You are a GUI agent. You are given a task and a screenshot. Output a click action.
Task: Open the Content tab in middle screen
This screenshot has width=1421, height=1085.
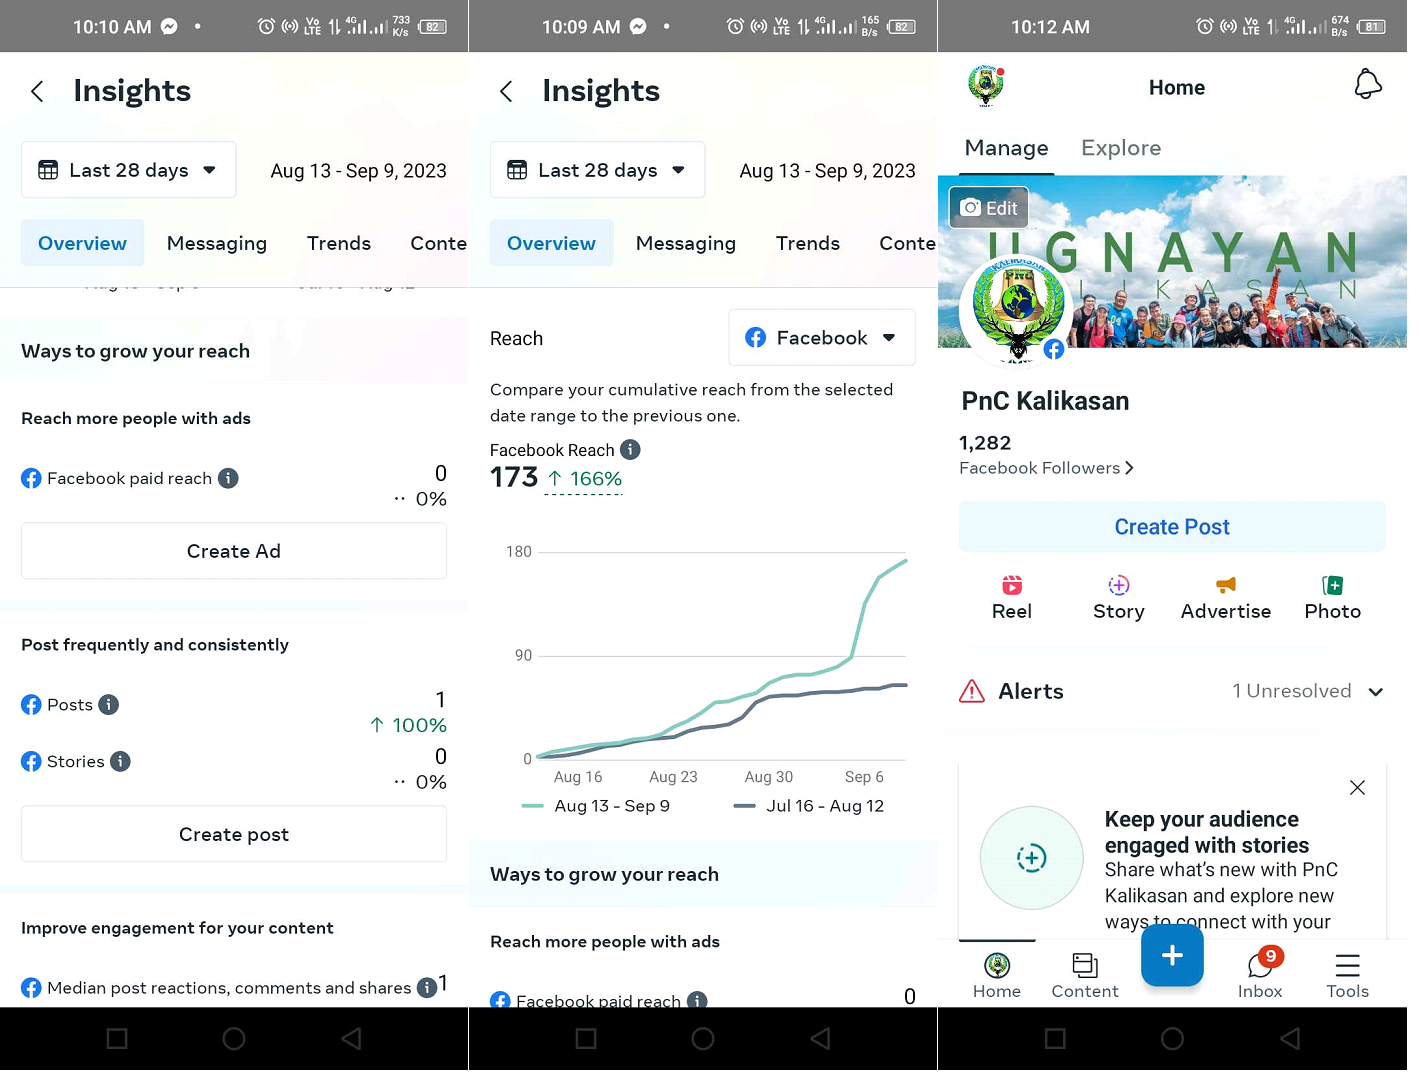(907, 243)
